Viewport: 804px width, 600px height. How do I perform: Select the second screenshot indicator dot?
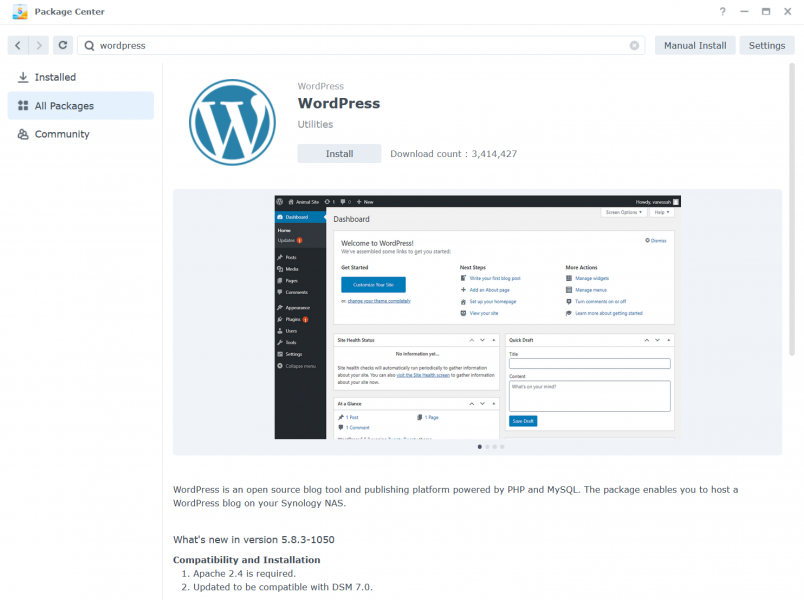pos(487,447)
